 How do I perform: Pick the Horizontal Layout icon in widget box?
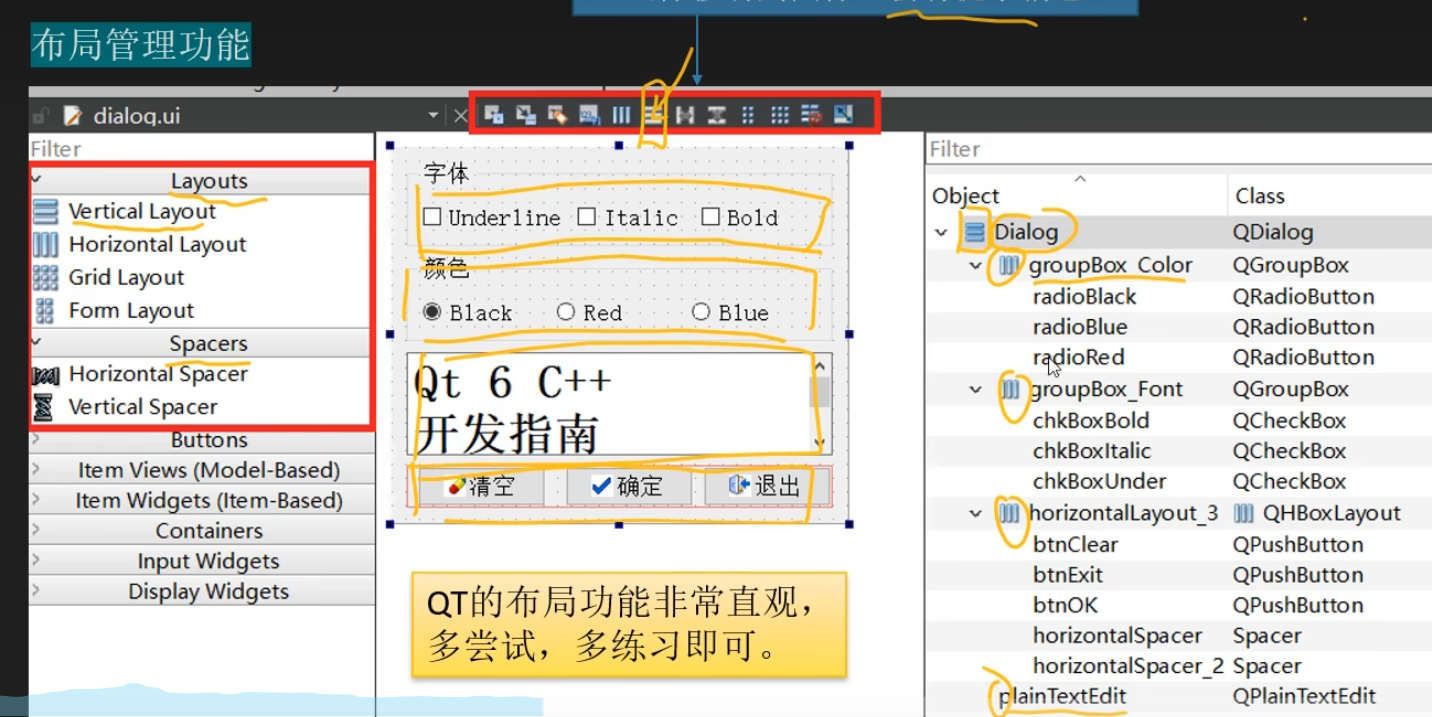pos(46,245)
